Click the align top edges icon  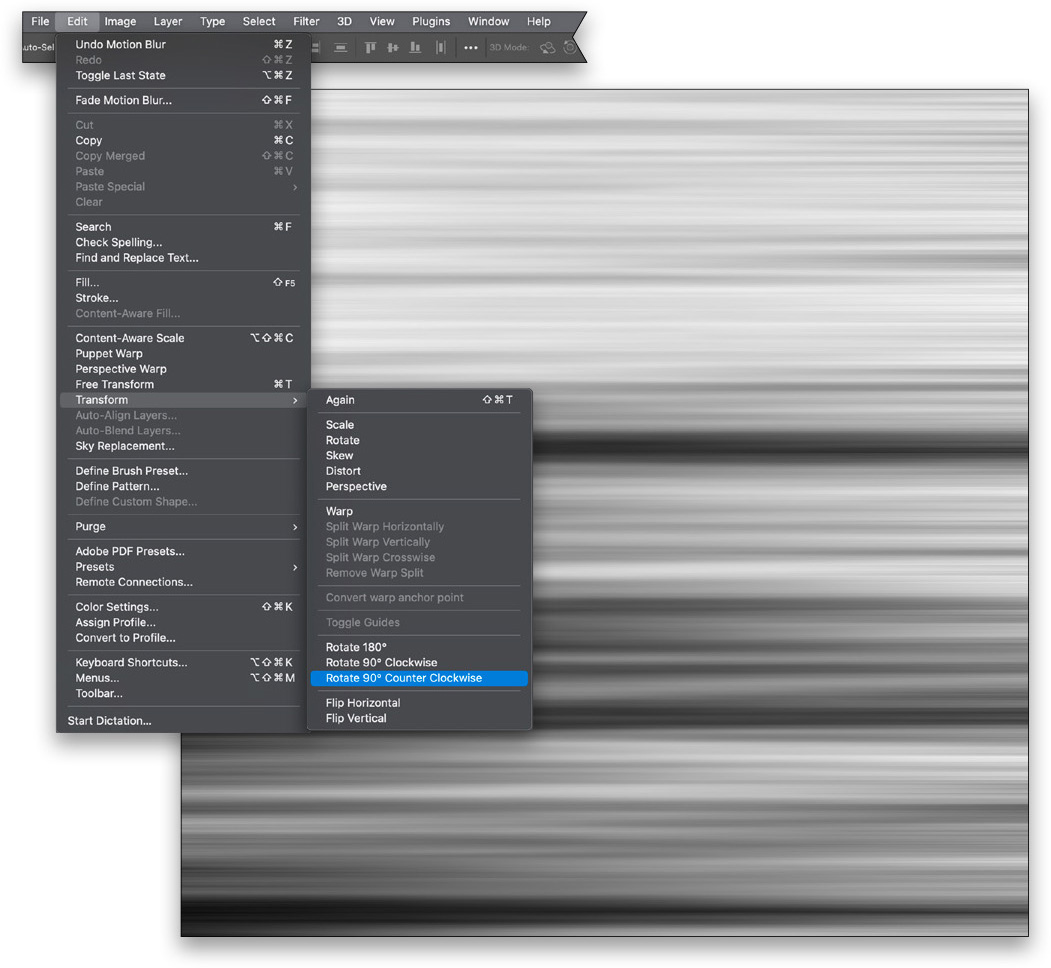coord(370,47)
